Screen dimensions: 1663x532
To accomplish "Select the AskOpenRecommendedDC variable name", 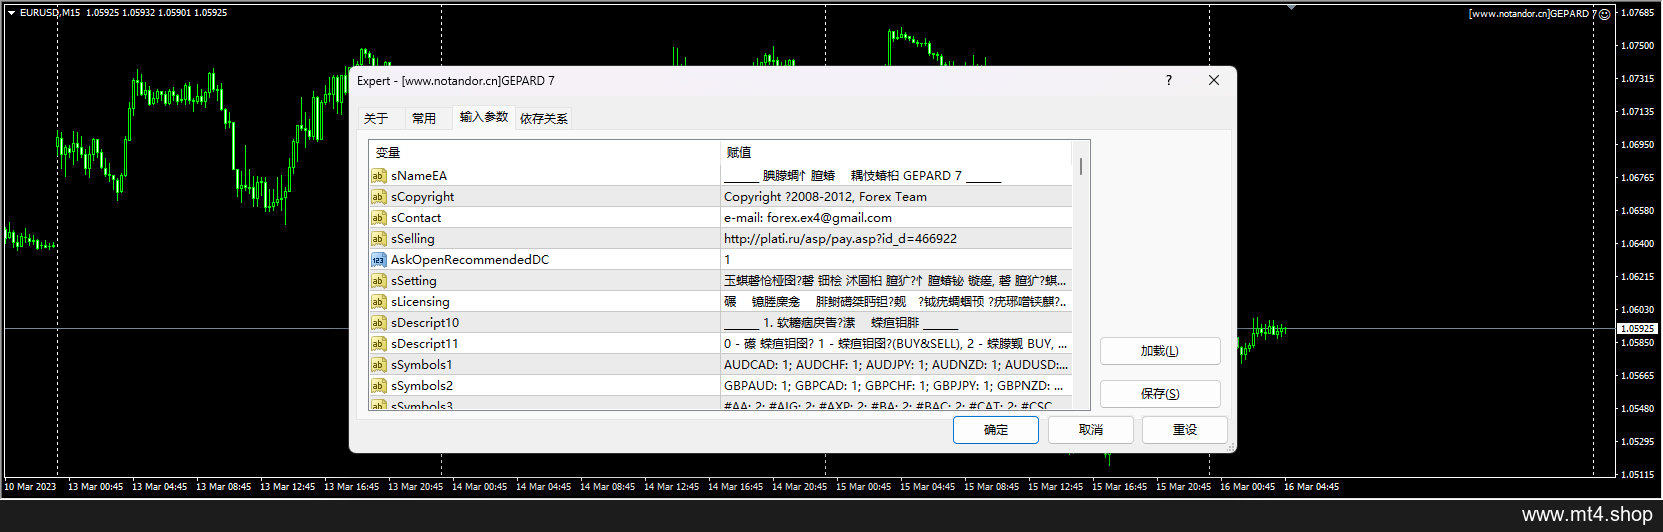I will (470, 260).
